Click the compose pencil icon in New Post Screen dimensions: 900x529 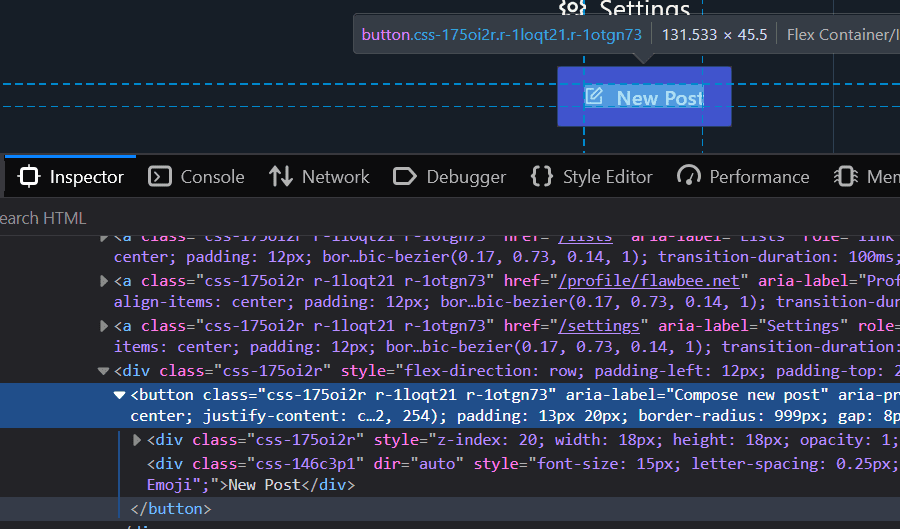pyautogui.click(x=594, y=97)
